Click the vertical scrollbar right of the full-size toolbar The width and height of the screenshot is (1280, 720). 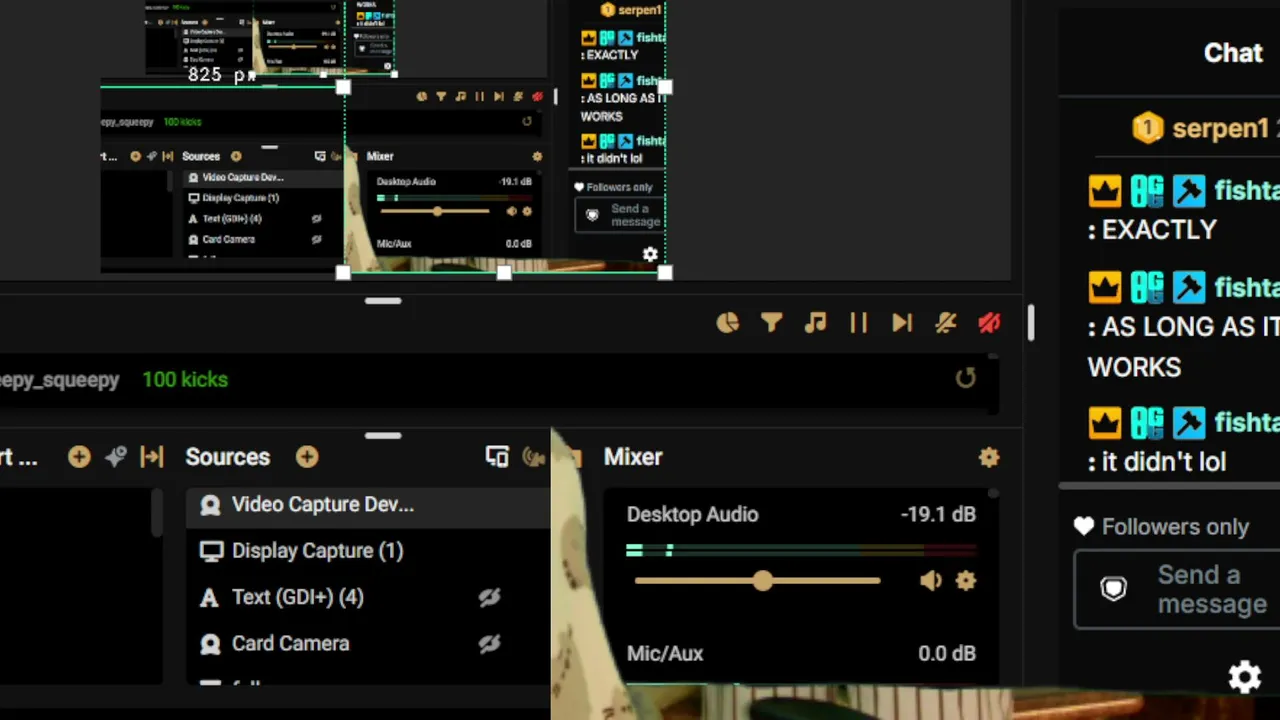click(x=1031, y=322)
